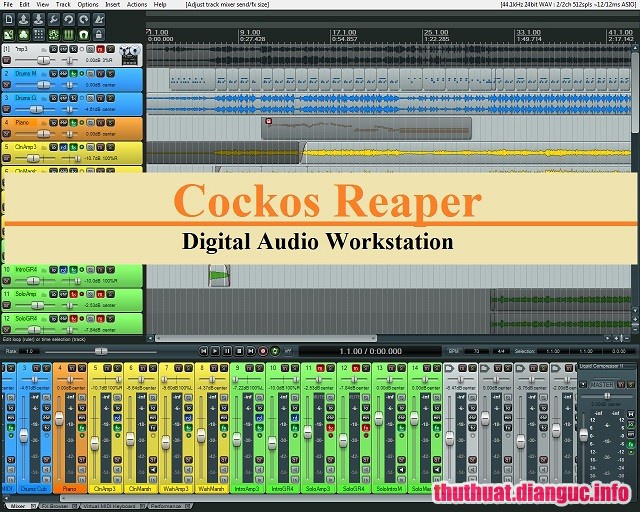Click the Open Project toolbar icon
The width and height of the screenshot is (640, 512).
coord(24,19)
